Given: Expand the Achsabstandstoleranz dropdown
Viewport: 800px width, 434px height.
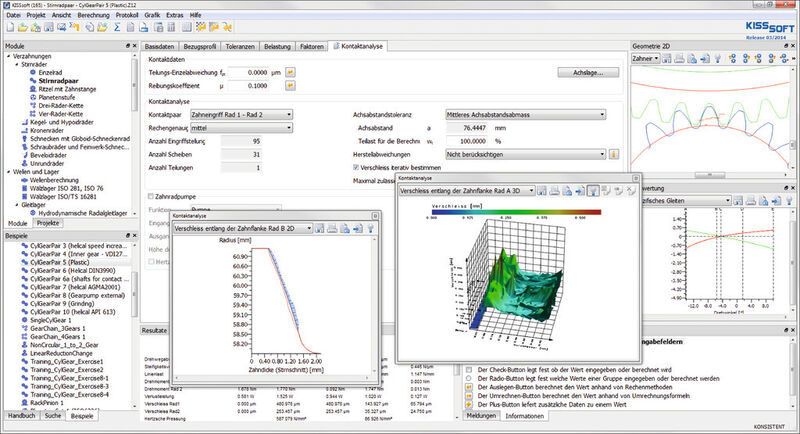Looking at the screenshot, I should [x=526, y=114].
